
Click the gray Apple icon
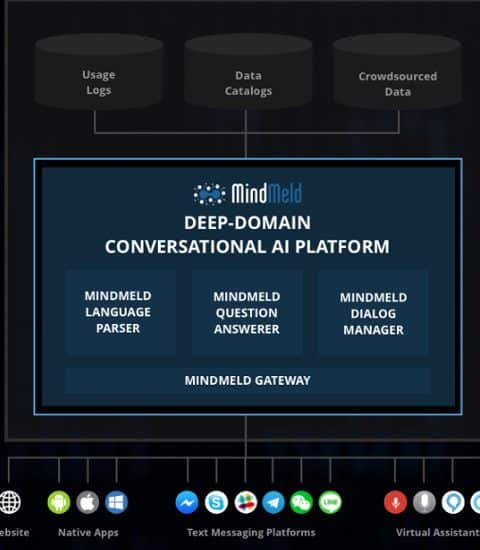88,502
